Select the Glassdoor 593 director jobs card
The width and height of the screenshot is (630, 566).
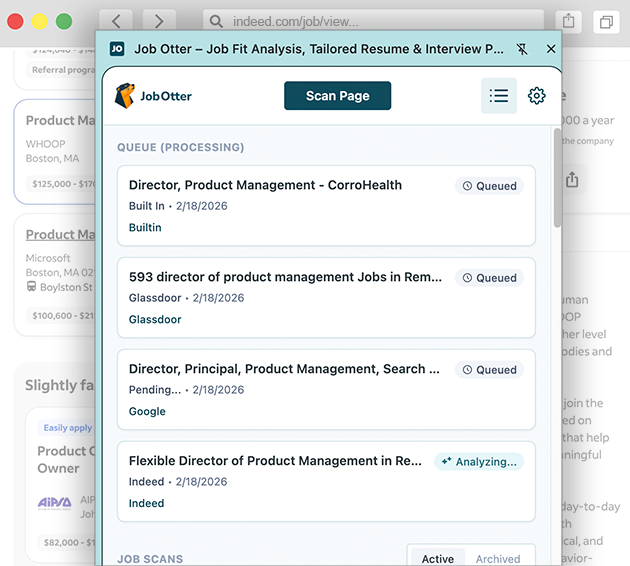(285, 277)
